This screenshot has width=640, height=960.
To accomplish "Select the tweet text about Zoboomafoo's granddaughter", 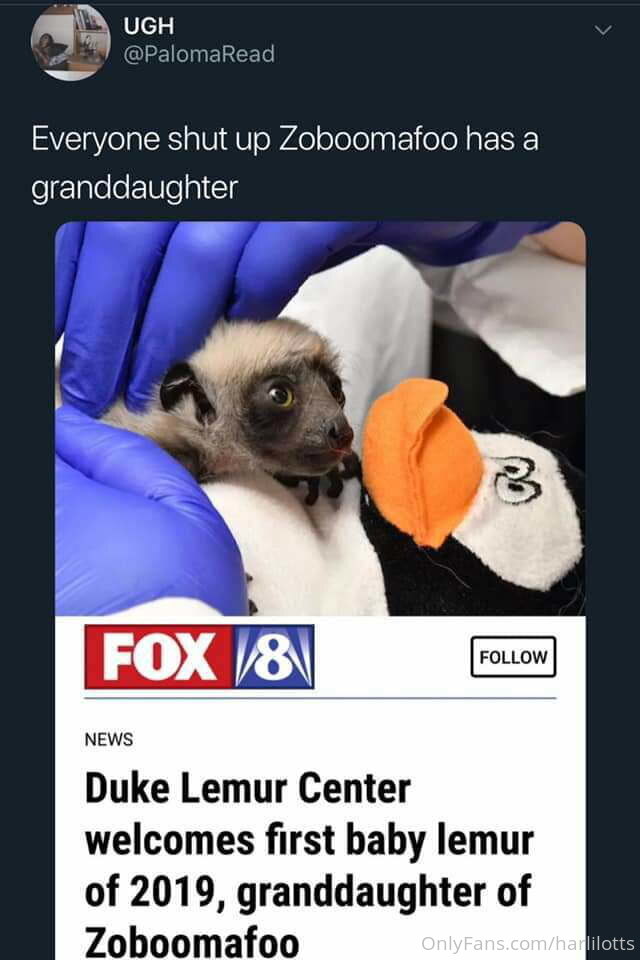I will [285, 163].
